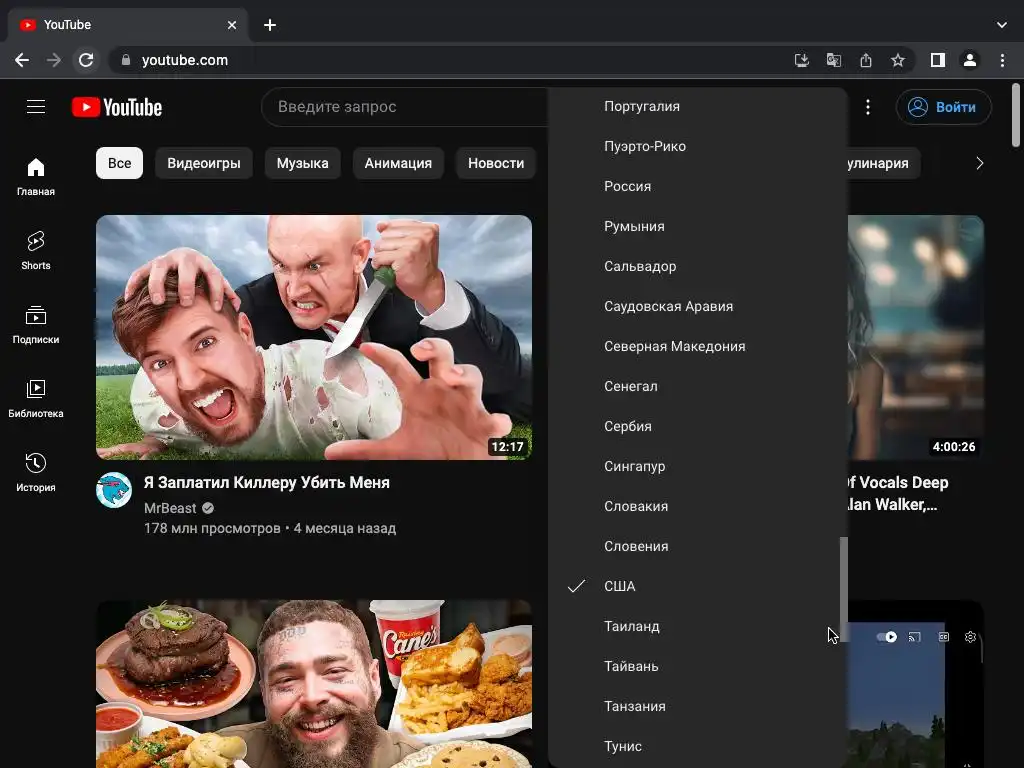Select the Видеоигры filter chip

click(x=204, y=163)
